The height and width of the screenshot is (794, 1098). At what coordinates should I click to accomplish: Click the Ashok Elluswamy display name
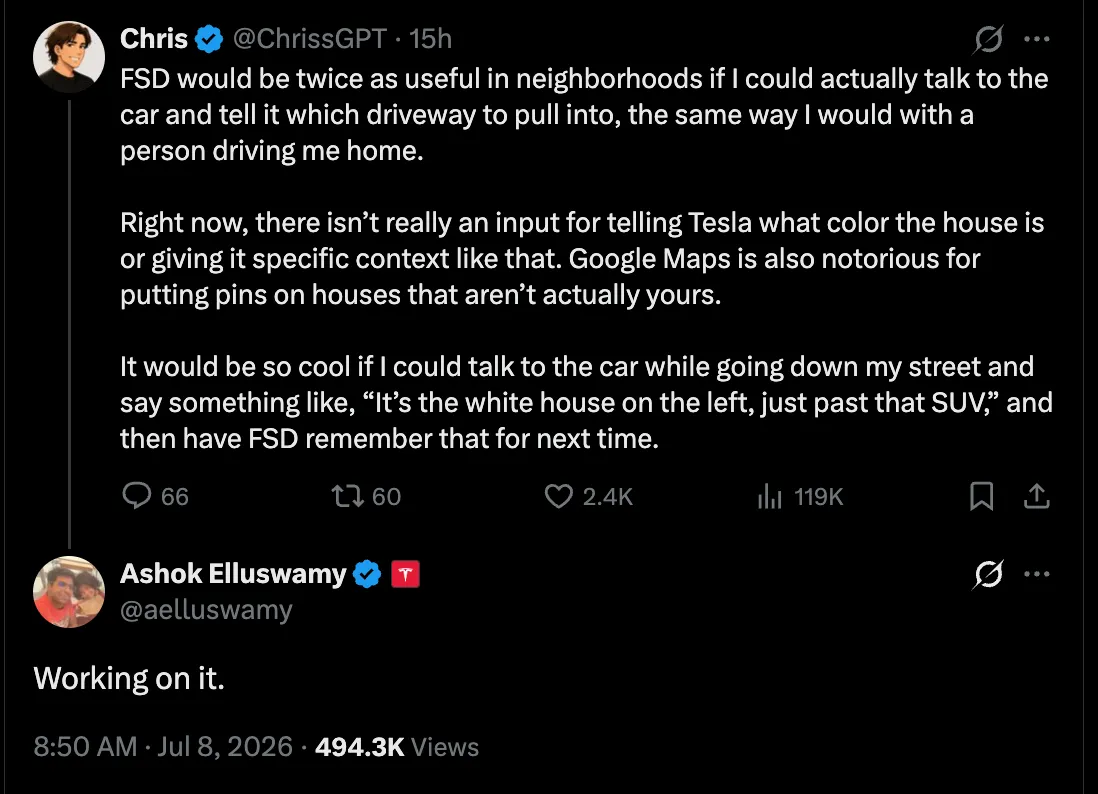pos(233,573)
